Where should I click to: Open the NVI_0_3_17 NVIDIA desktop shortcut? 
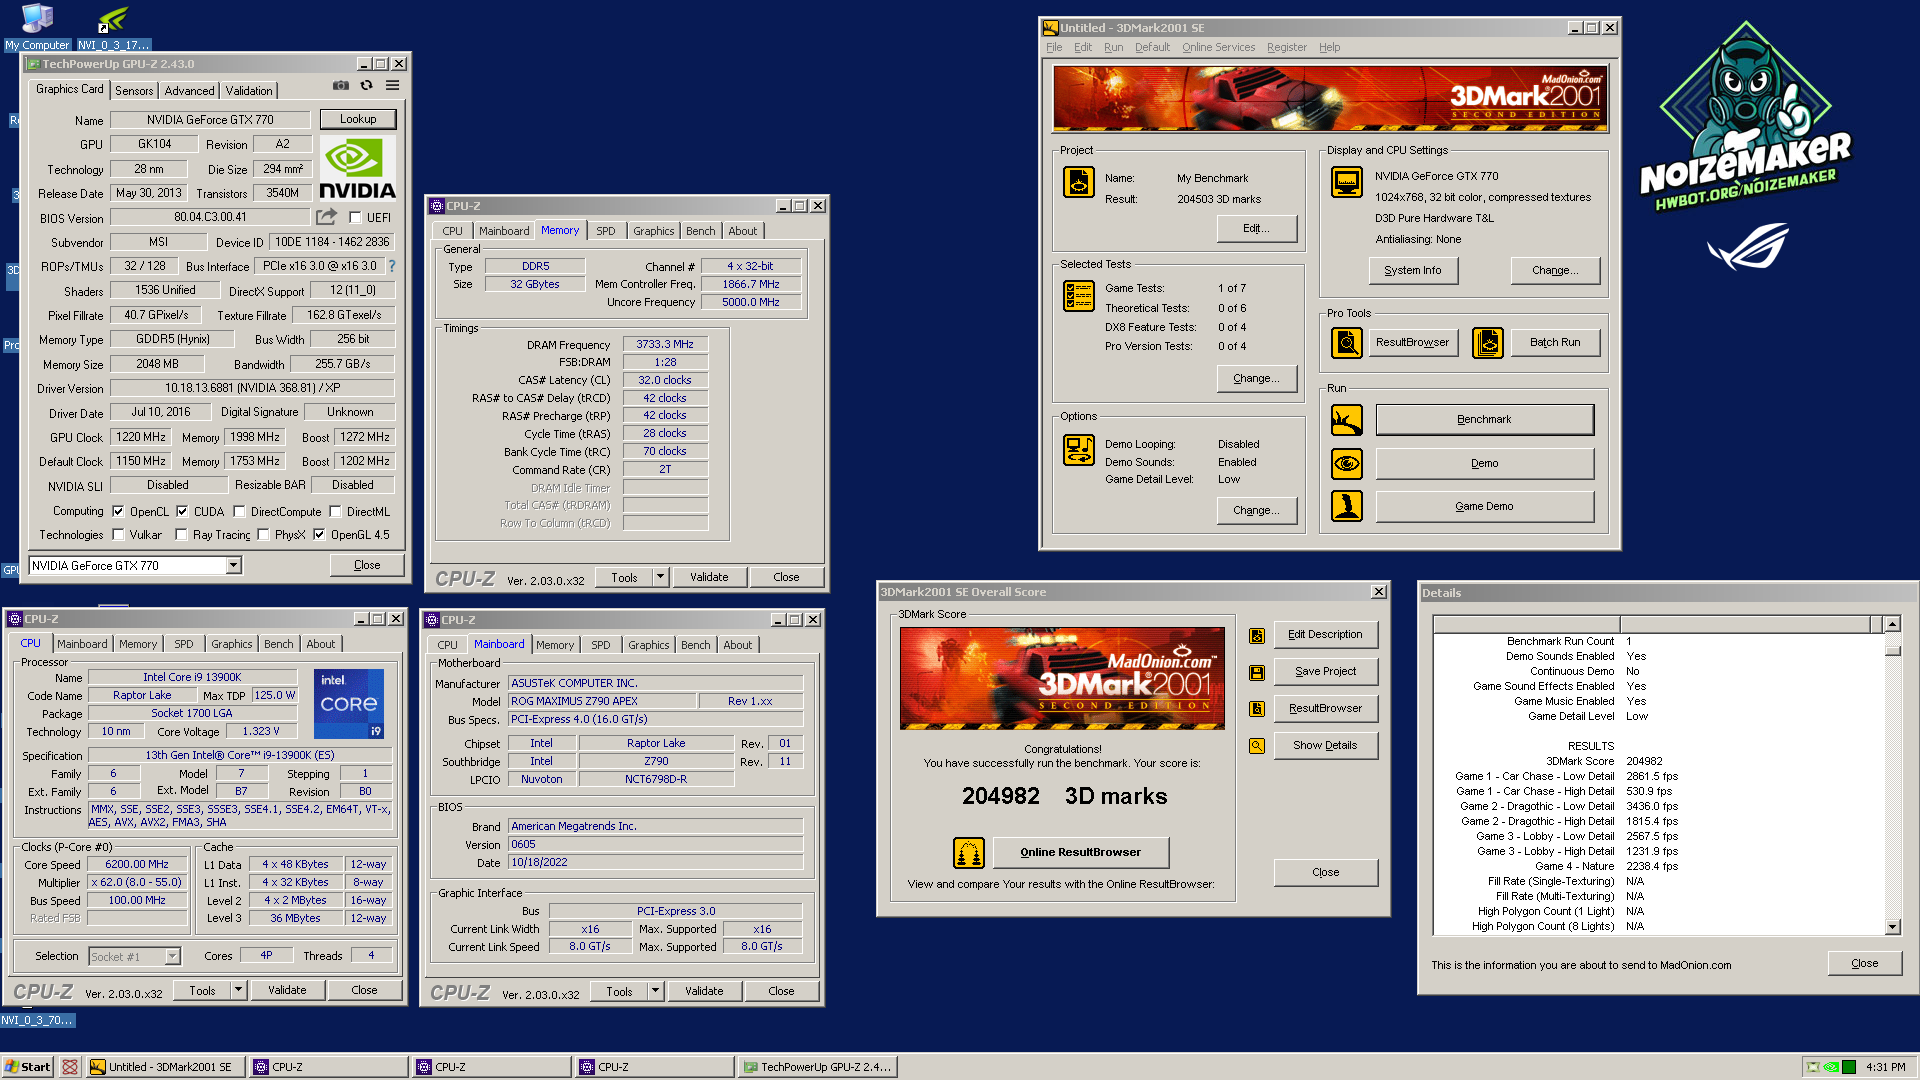coord(113,26)
